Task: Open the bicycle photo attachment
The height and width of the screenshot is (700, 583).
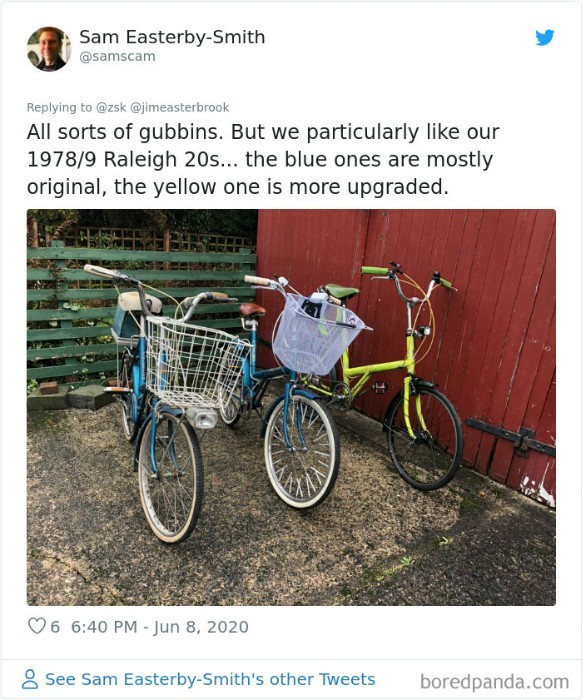Action: (x=291, y=407)
